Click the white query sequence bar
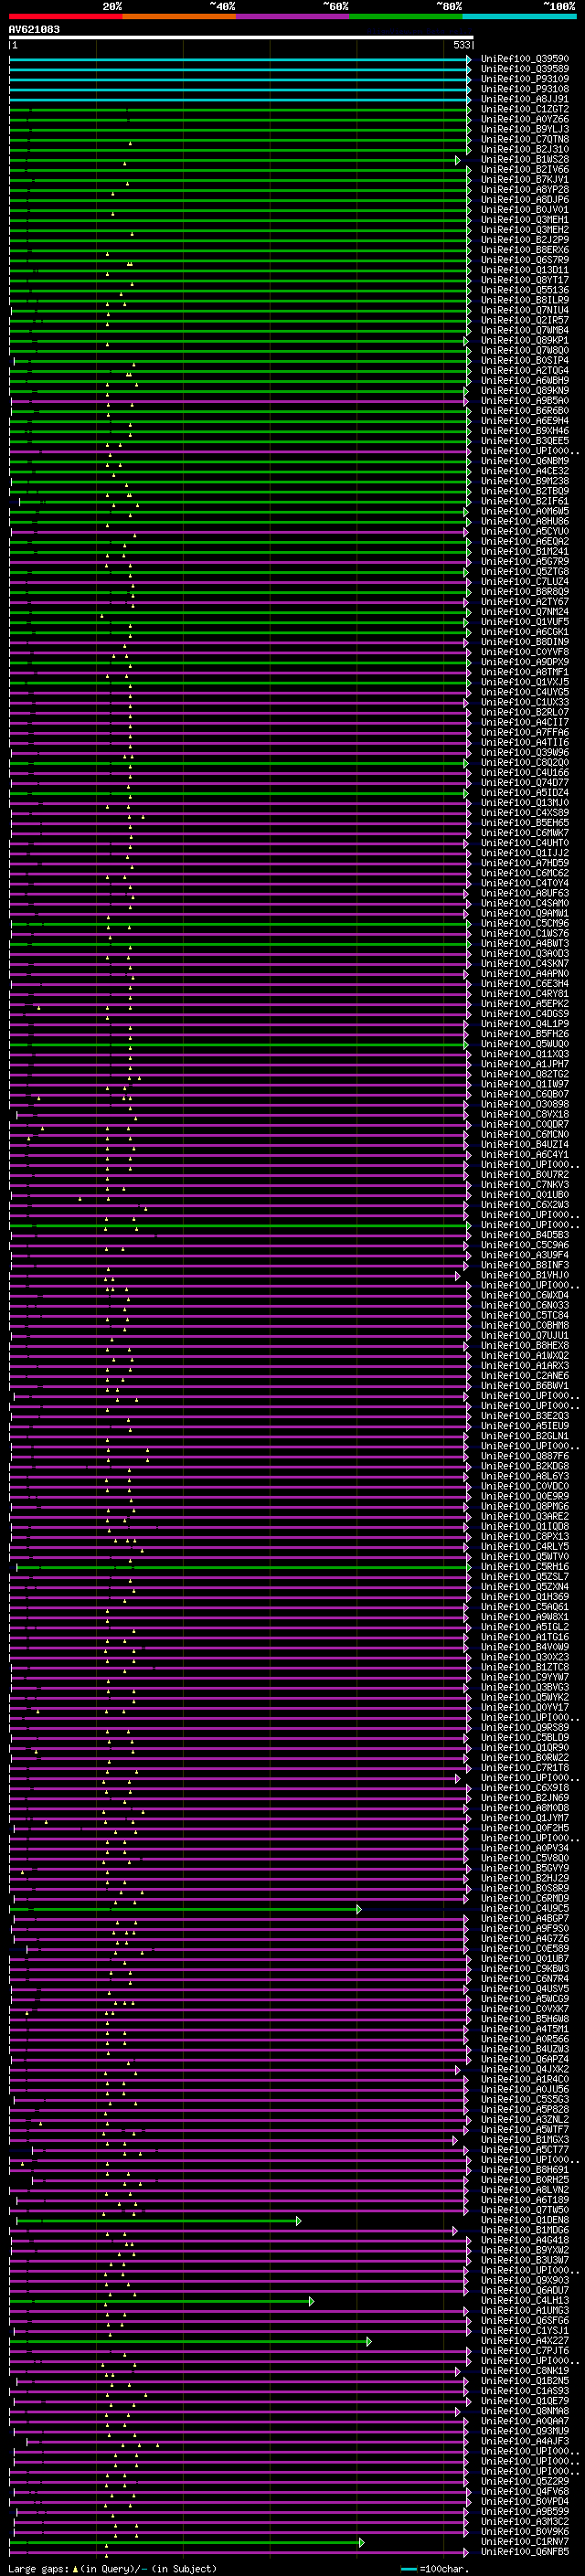 241,37
